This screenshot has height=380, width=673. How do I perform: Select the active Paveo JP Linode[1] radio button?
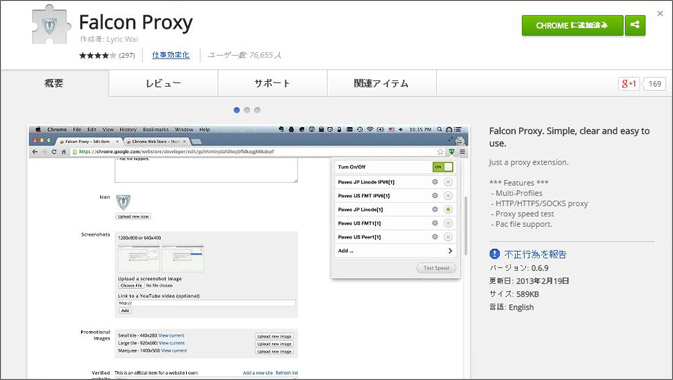click(448, 210)
